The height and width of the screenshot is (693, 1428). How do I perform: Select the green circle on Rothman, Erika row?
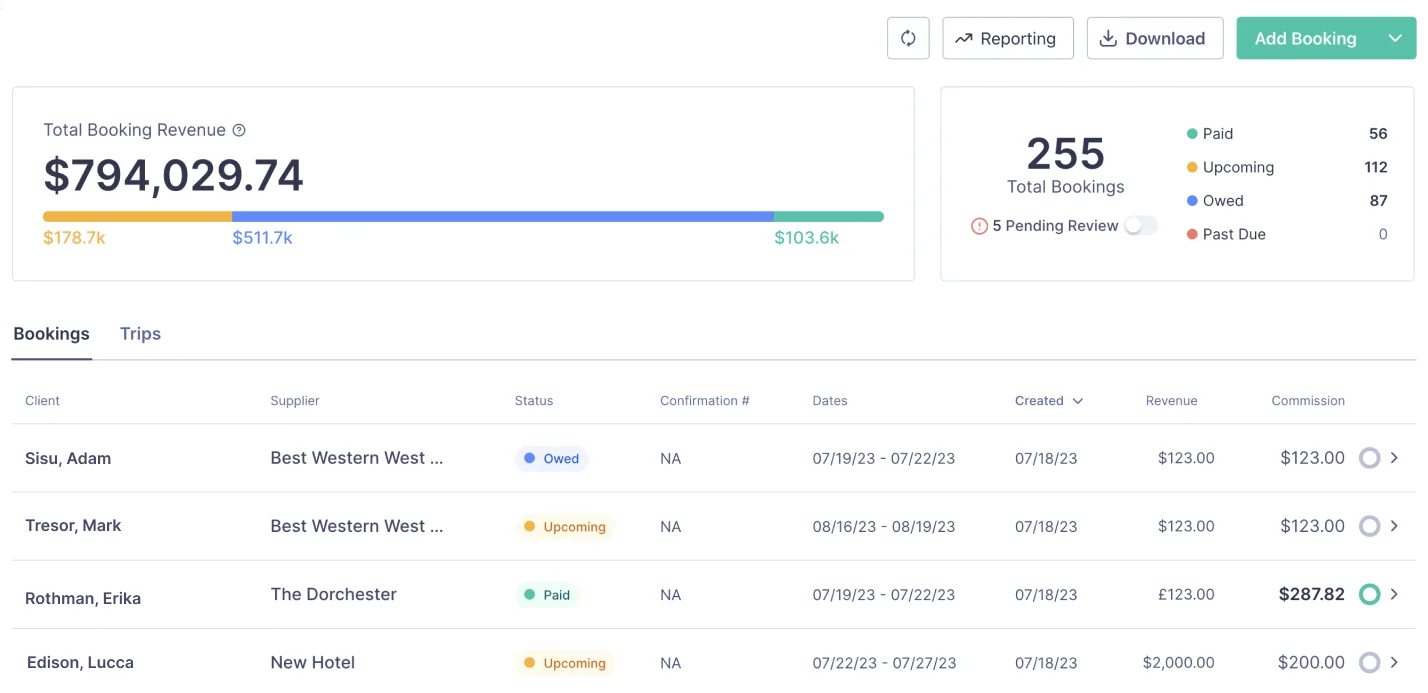coord(1369,594)
